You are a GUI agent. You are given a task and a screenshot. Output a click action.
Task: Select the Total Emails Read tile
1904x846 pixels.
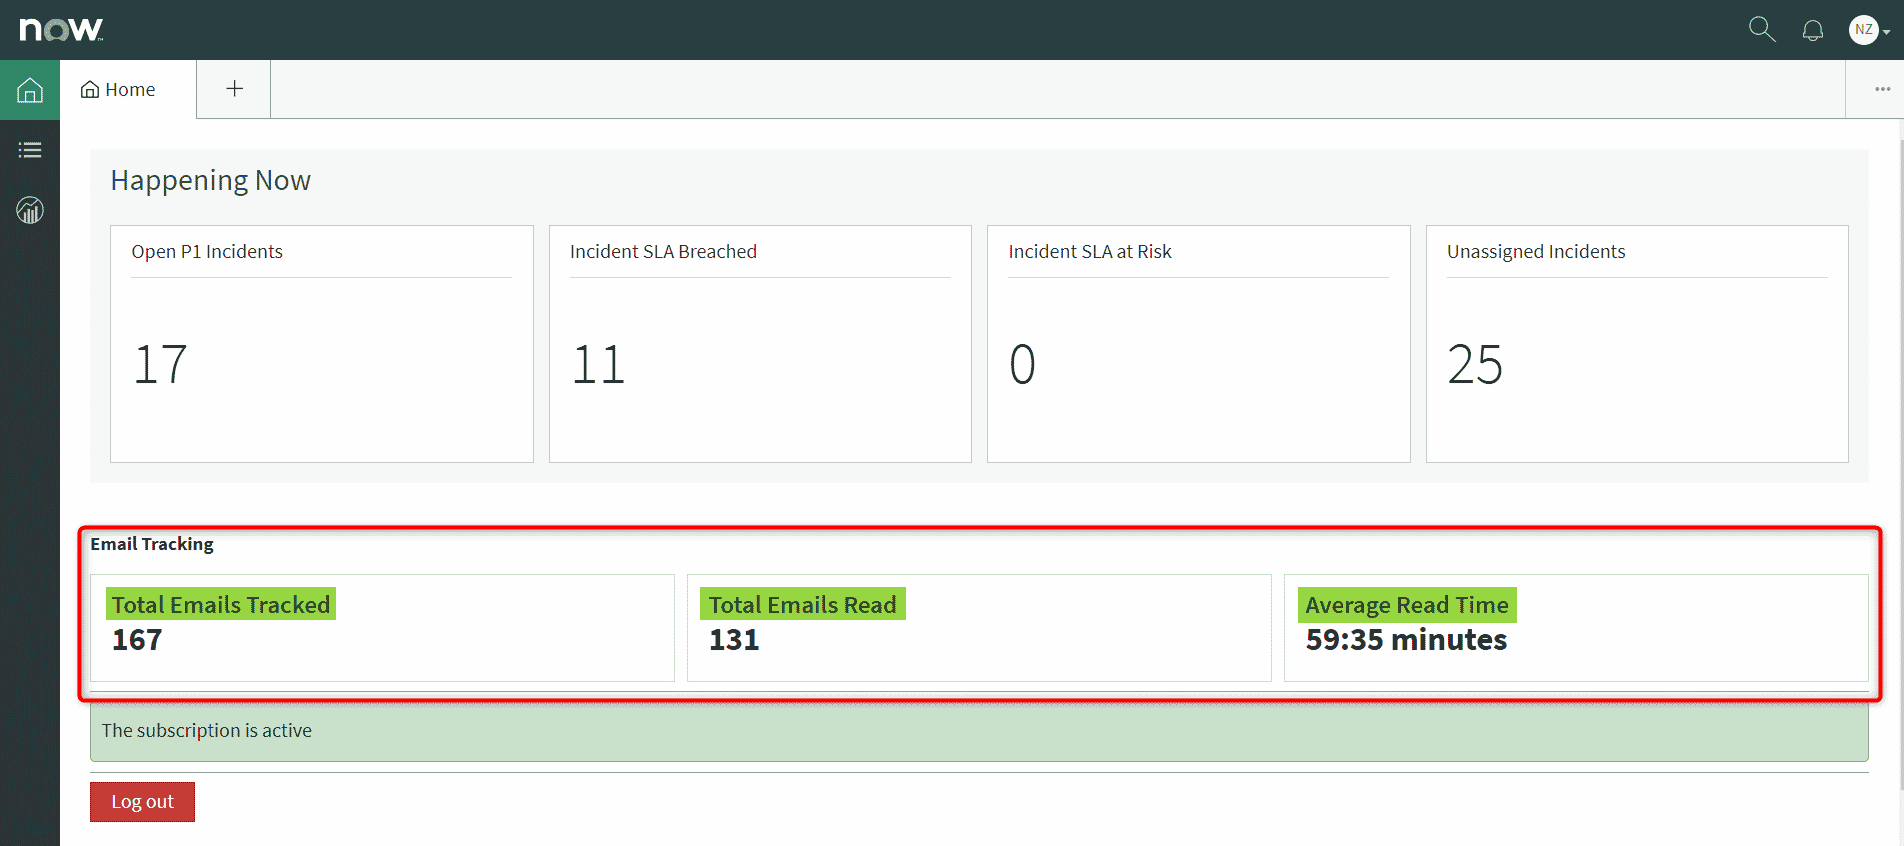978,627
